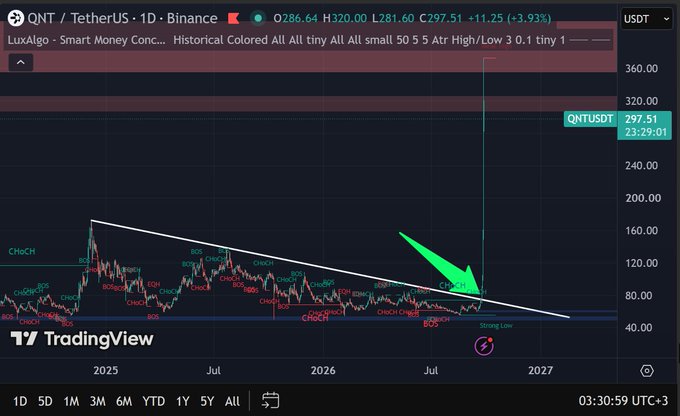Select the 3M time range
680x416 pixels.
pyautogui.click(x=98, y=401)
